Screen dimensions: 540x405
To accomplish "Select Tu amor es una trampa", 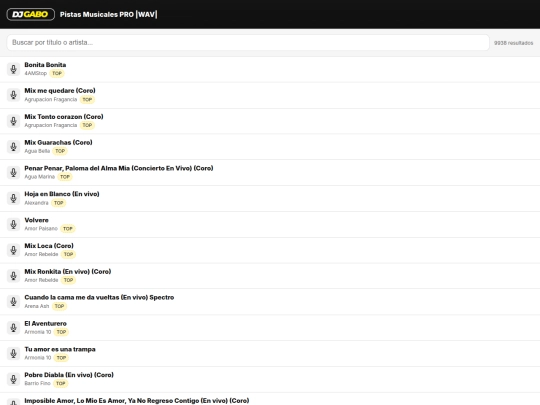I will (x=60, y=349).
